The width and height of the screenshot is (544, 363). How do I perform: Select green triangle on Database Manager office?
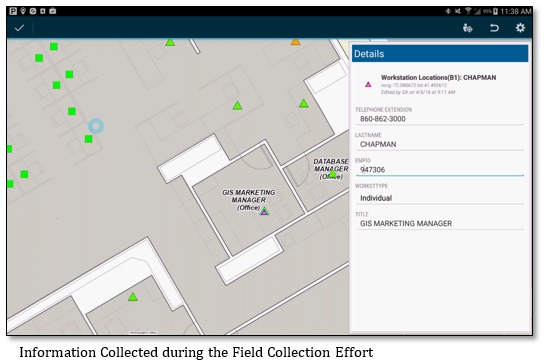(x=332, y=174)
